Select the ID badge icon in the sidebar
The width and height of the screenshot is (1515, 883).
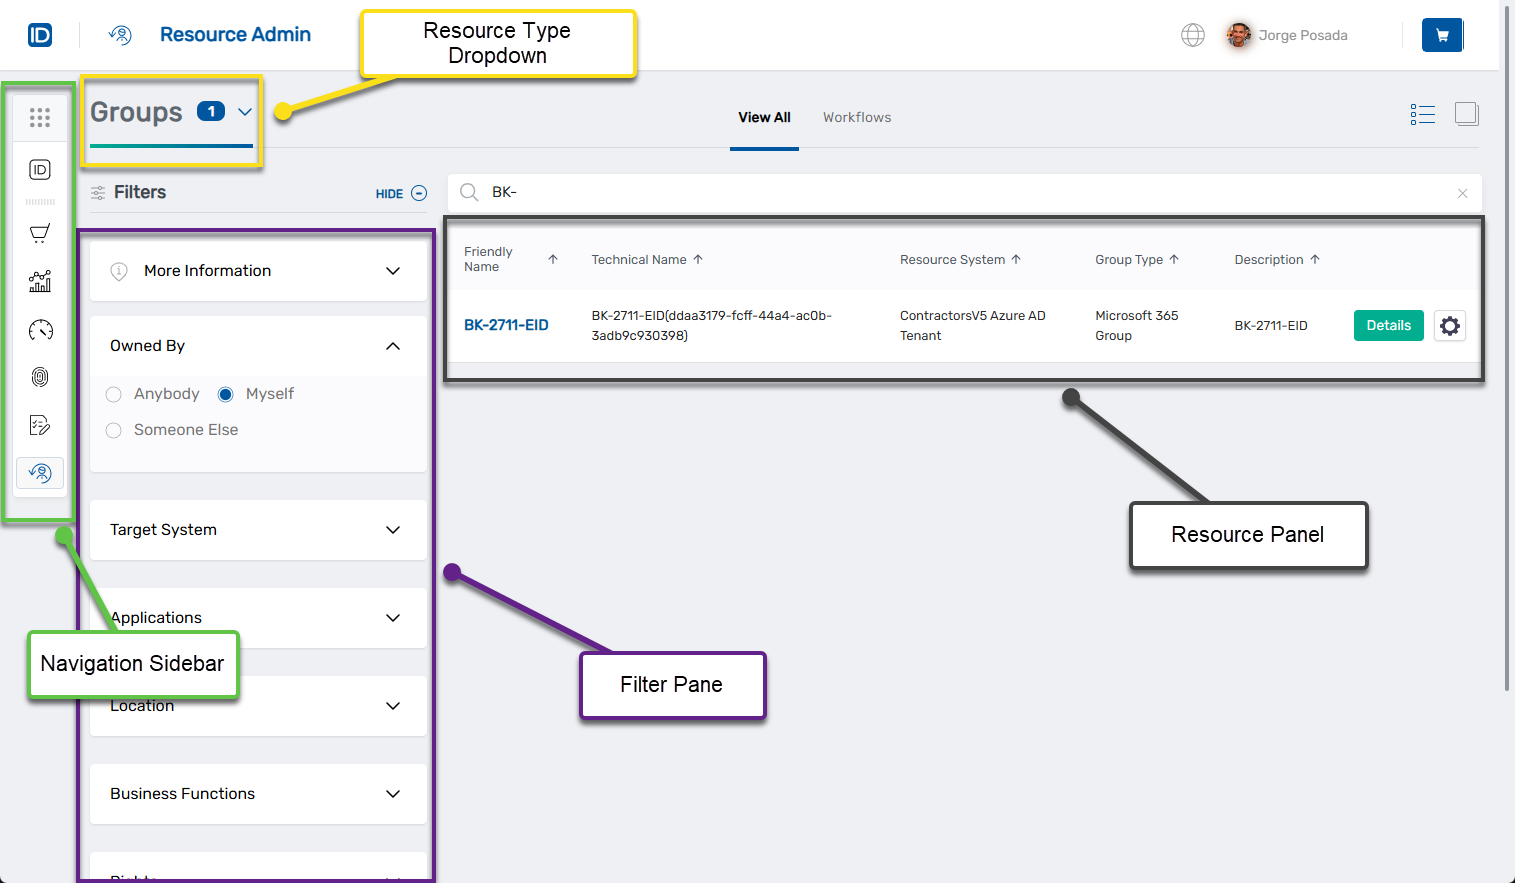coord(40,170)
